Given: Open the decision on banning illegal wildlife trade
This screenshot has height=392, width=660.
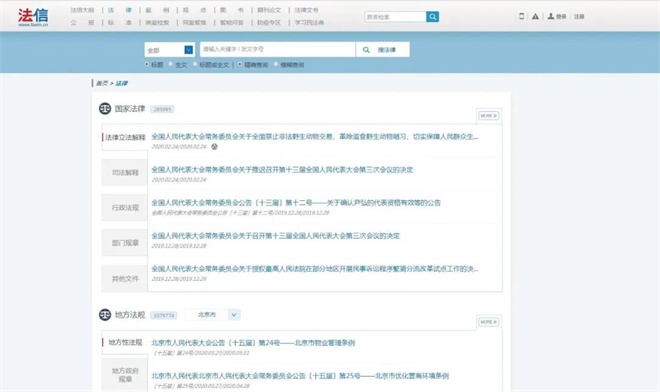Looking at the screenshot, I should [x=315, y=136].
